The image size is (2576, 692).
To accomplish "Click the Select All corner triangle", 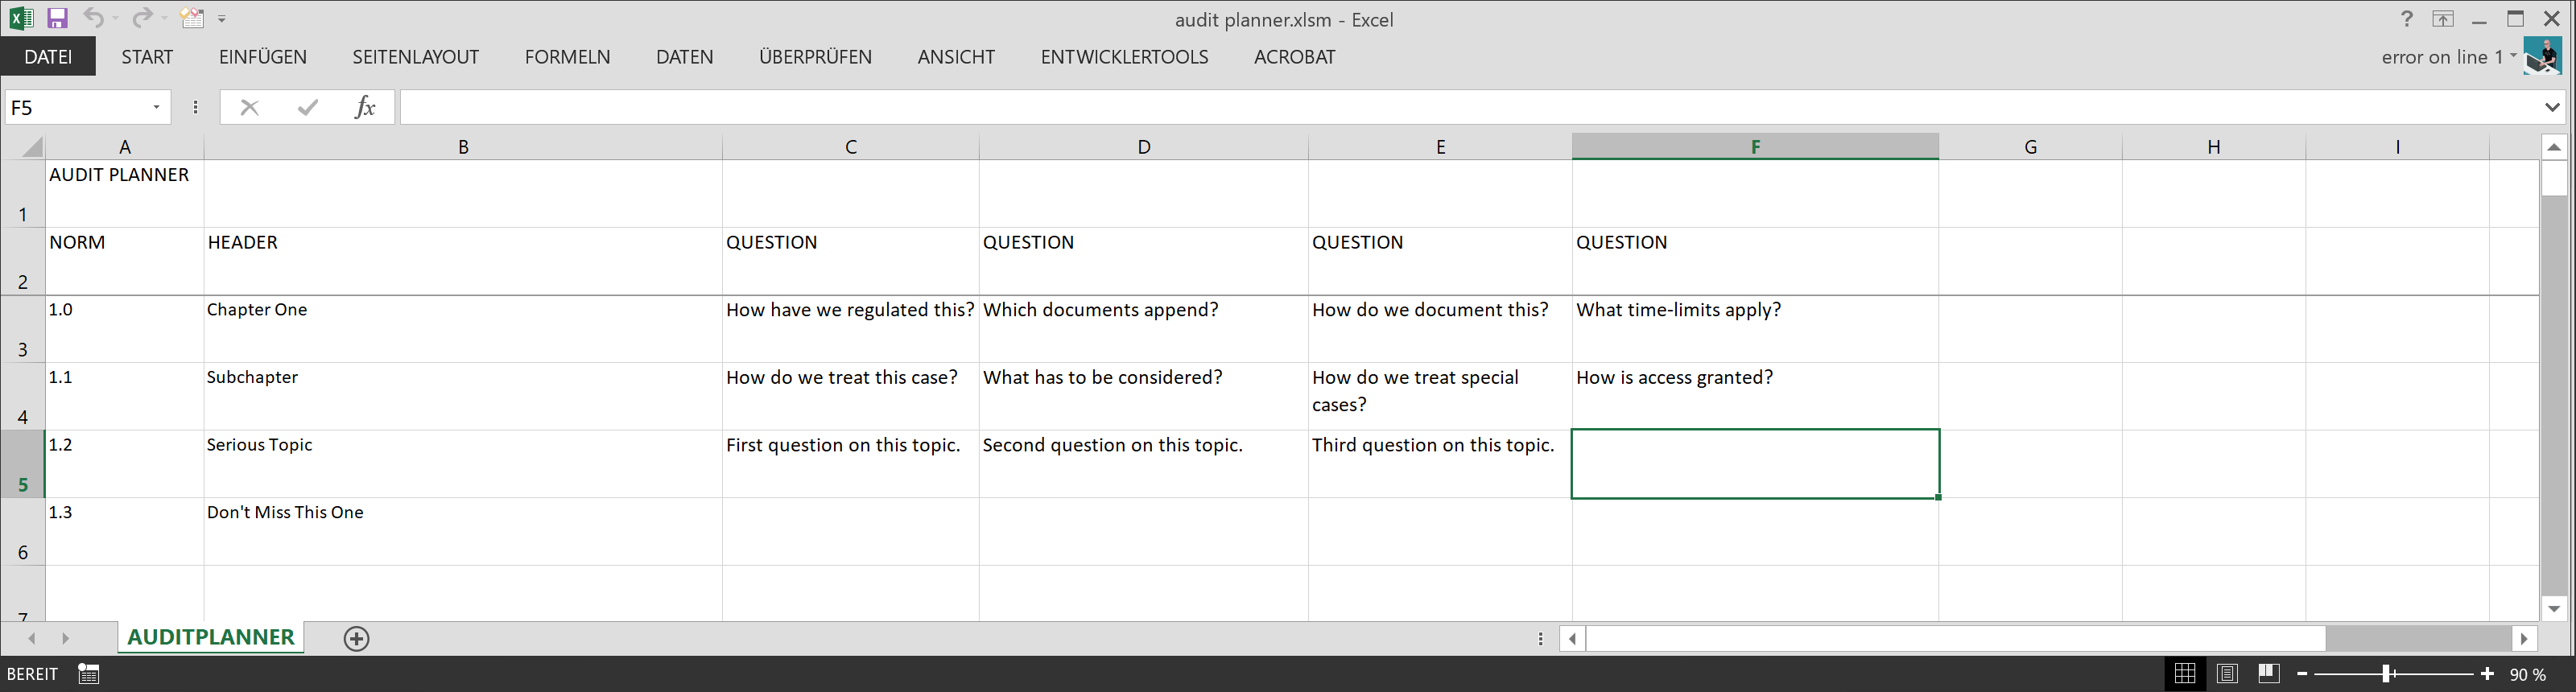I will [32, 147].
